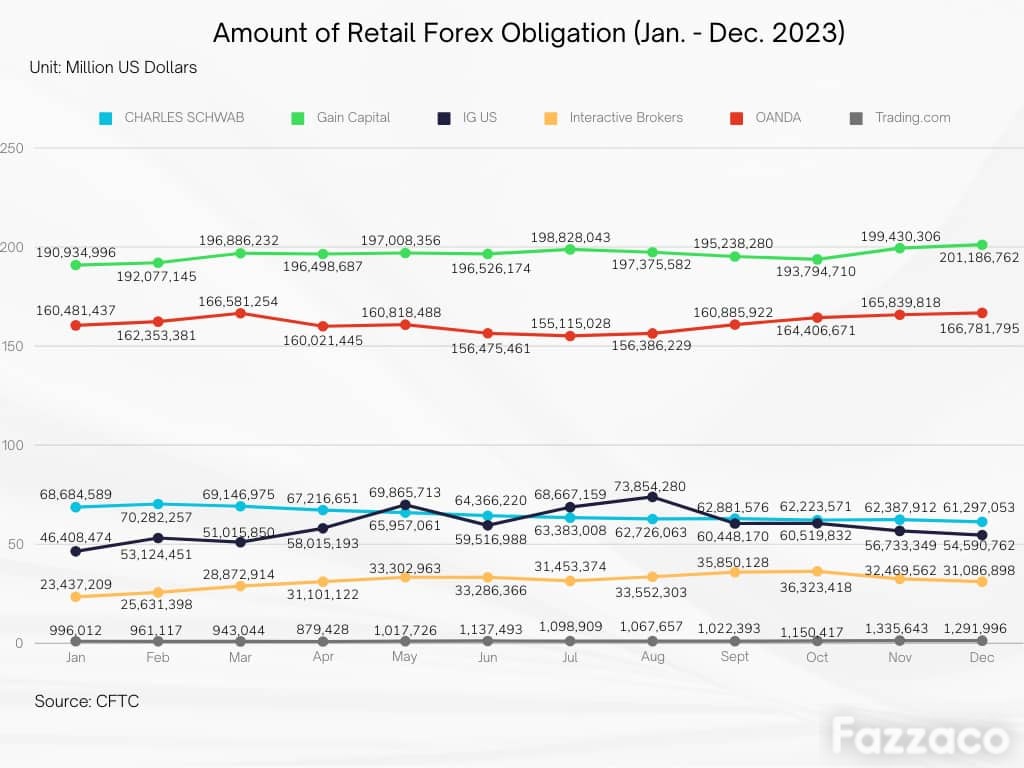Click the cyan Charles Schwab legend swatch
Viewport: 1024px width, 768px height.
(x=106, y=118)
